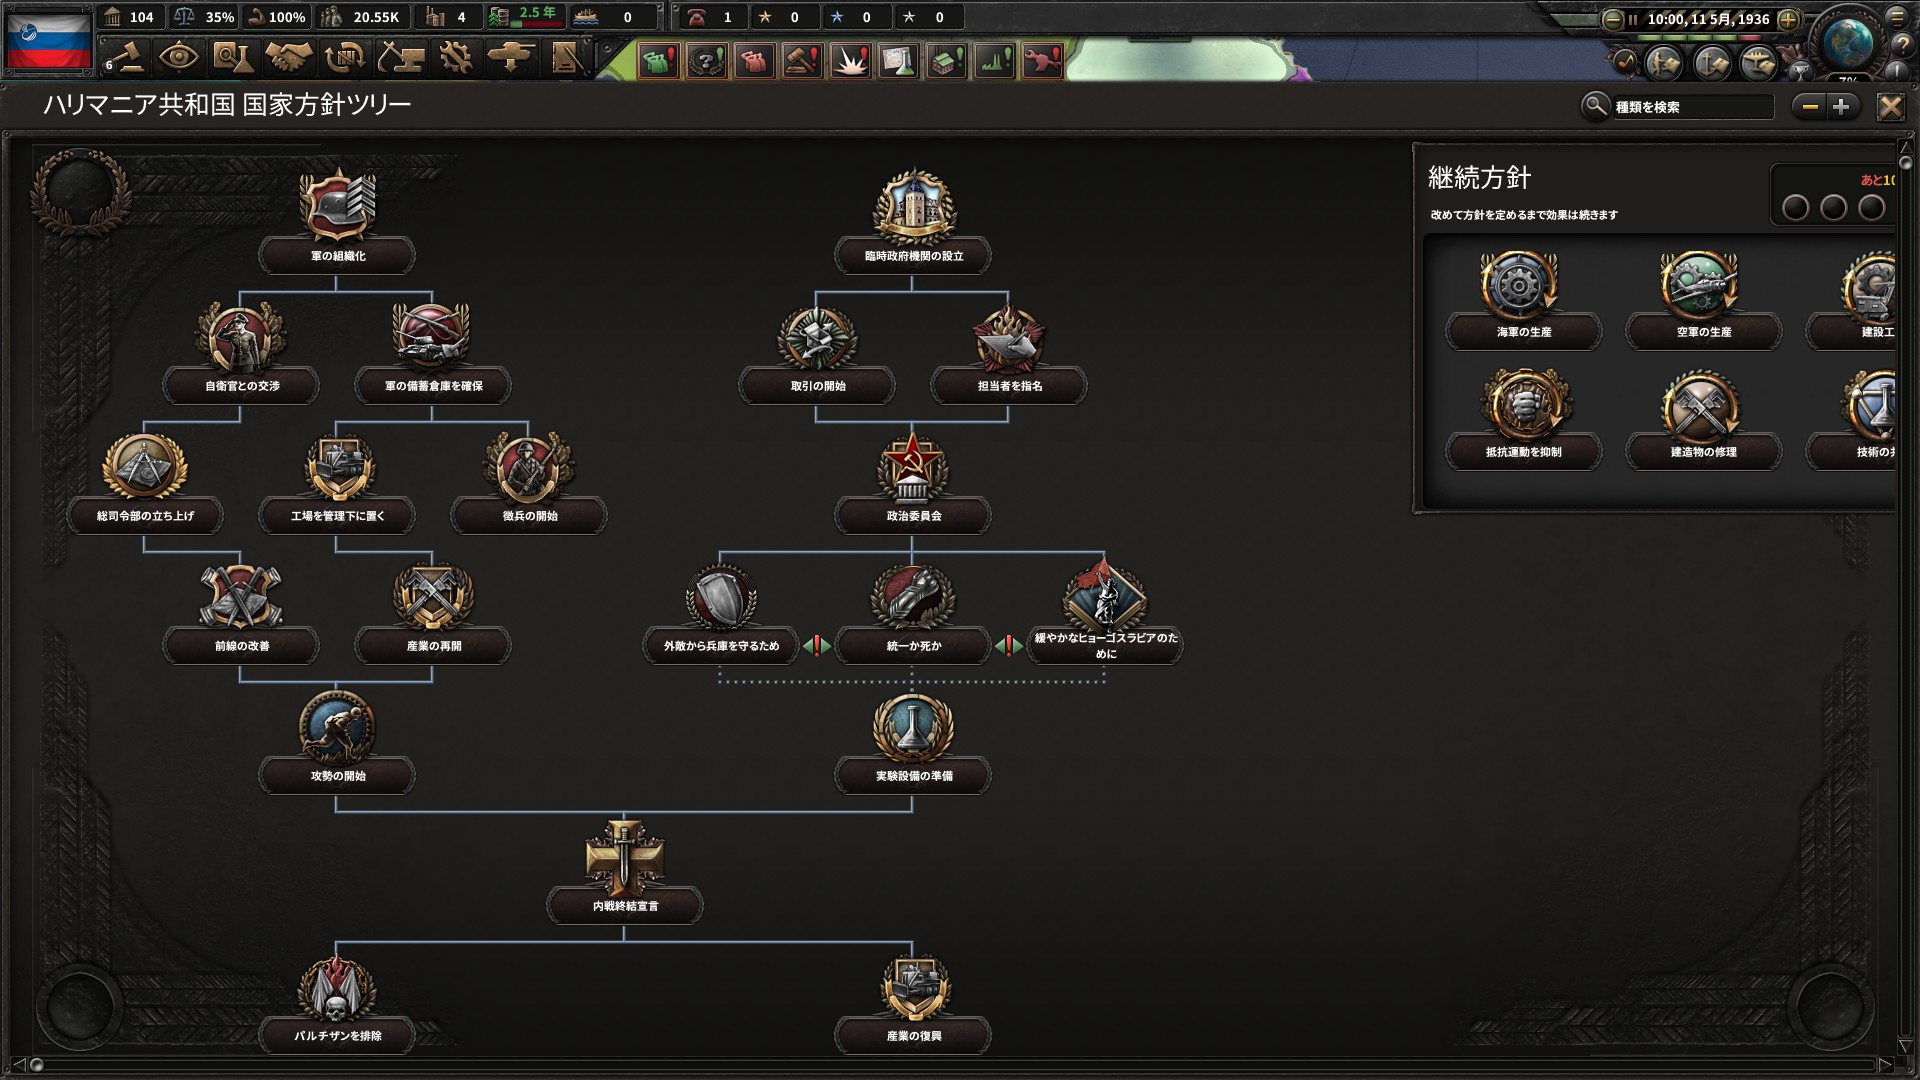1920x1080 pixels.
Task: Click the globe minimap button
Action: click(x=1847, y=43)
